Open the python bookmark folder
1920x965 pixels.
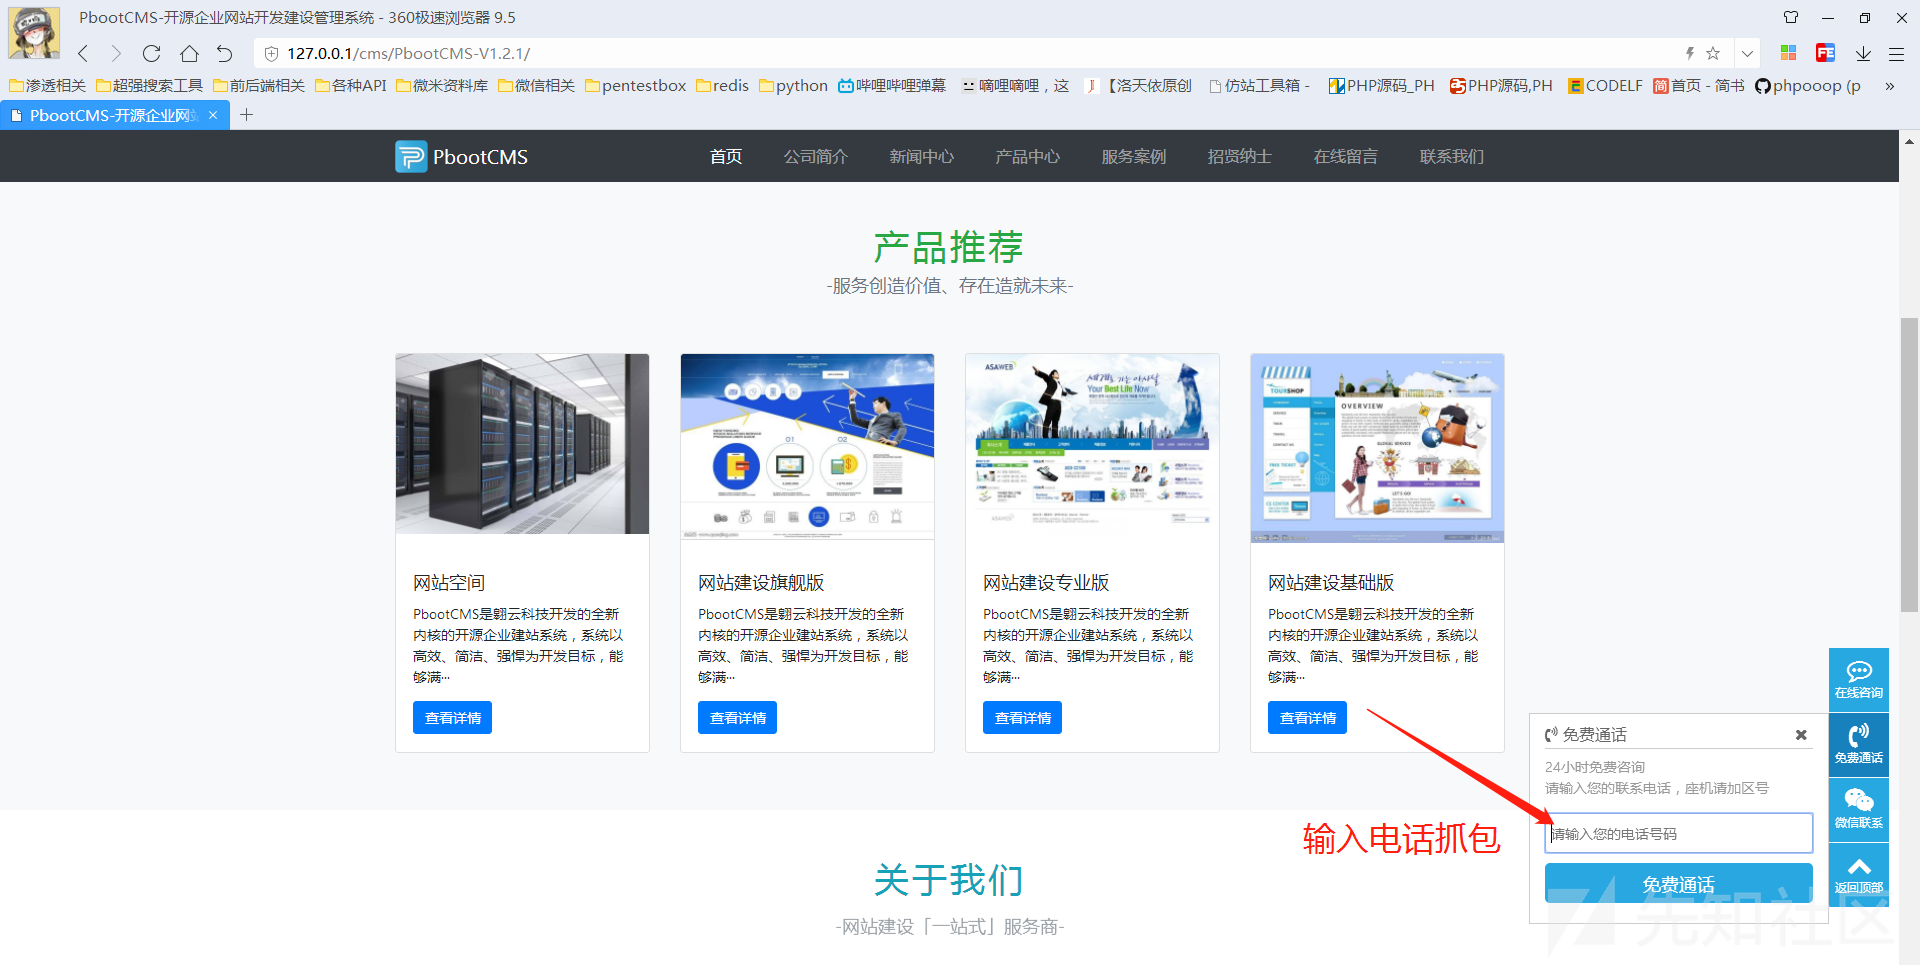[x=793, y=86]
